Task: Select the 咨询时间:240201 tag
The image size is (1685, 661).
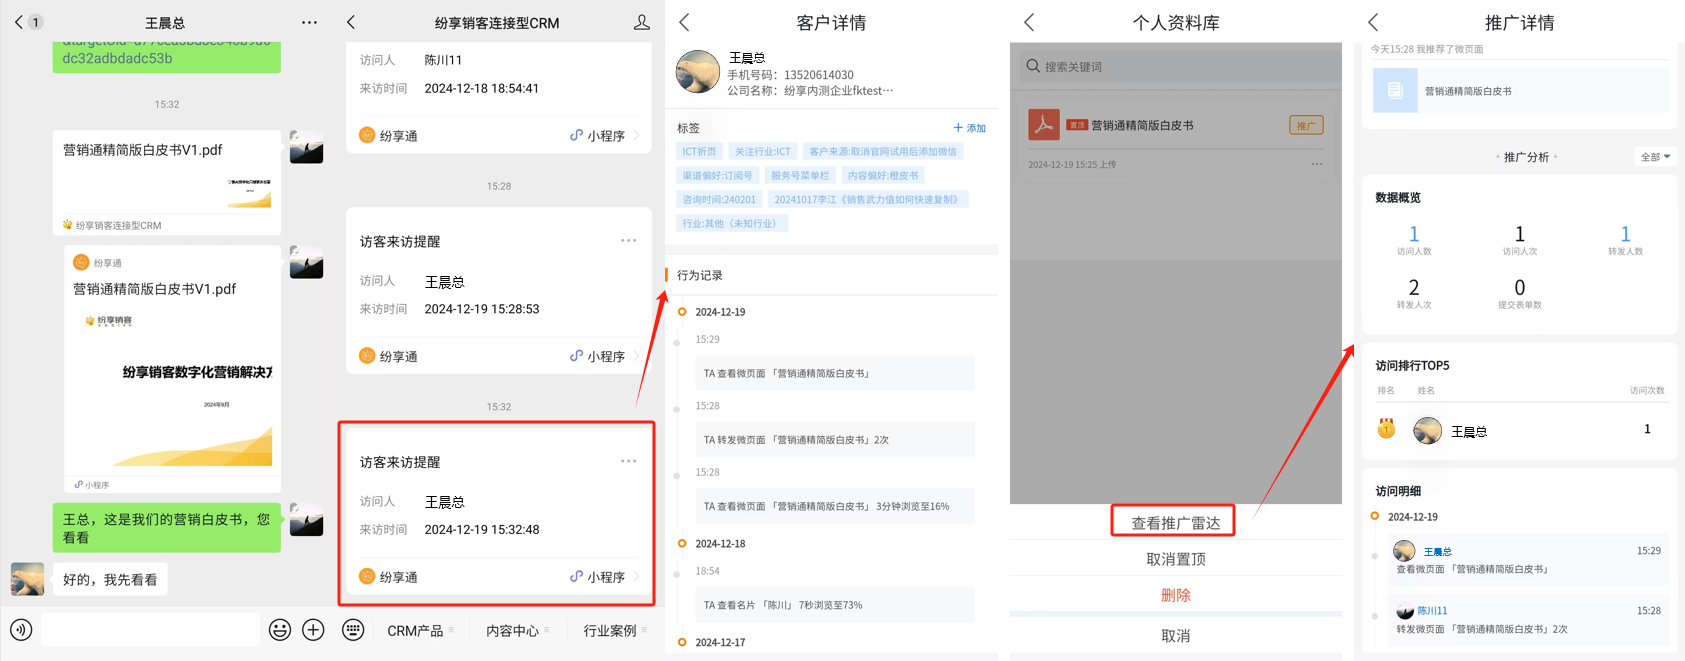Action: click(720, 199)
